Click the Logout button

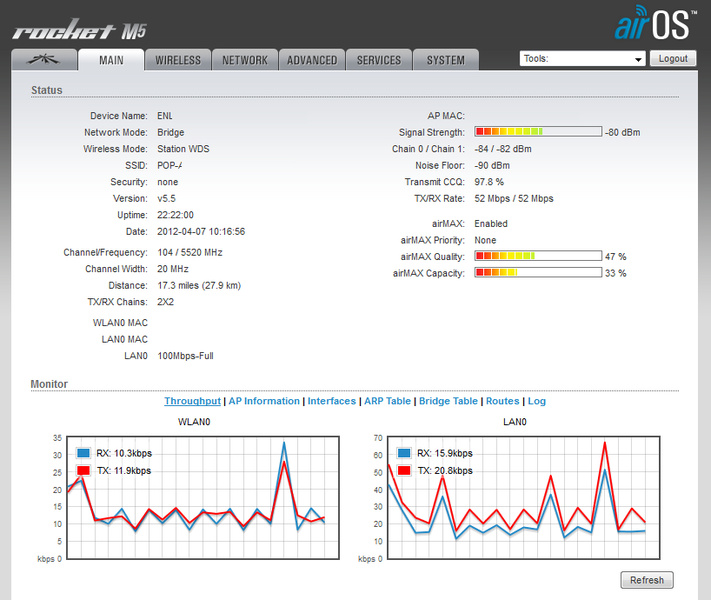click(673, 59)
